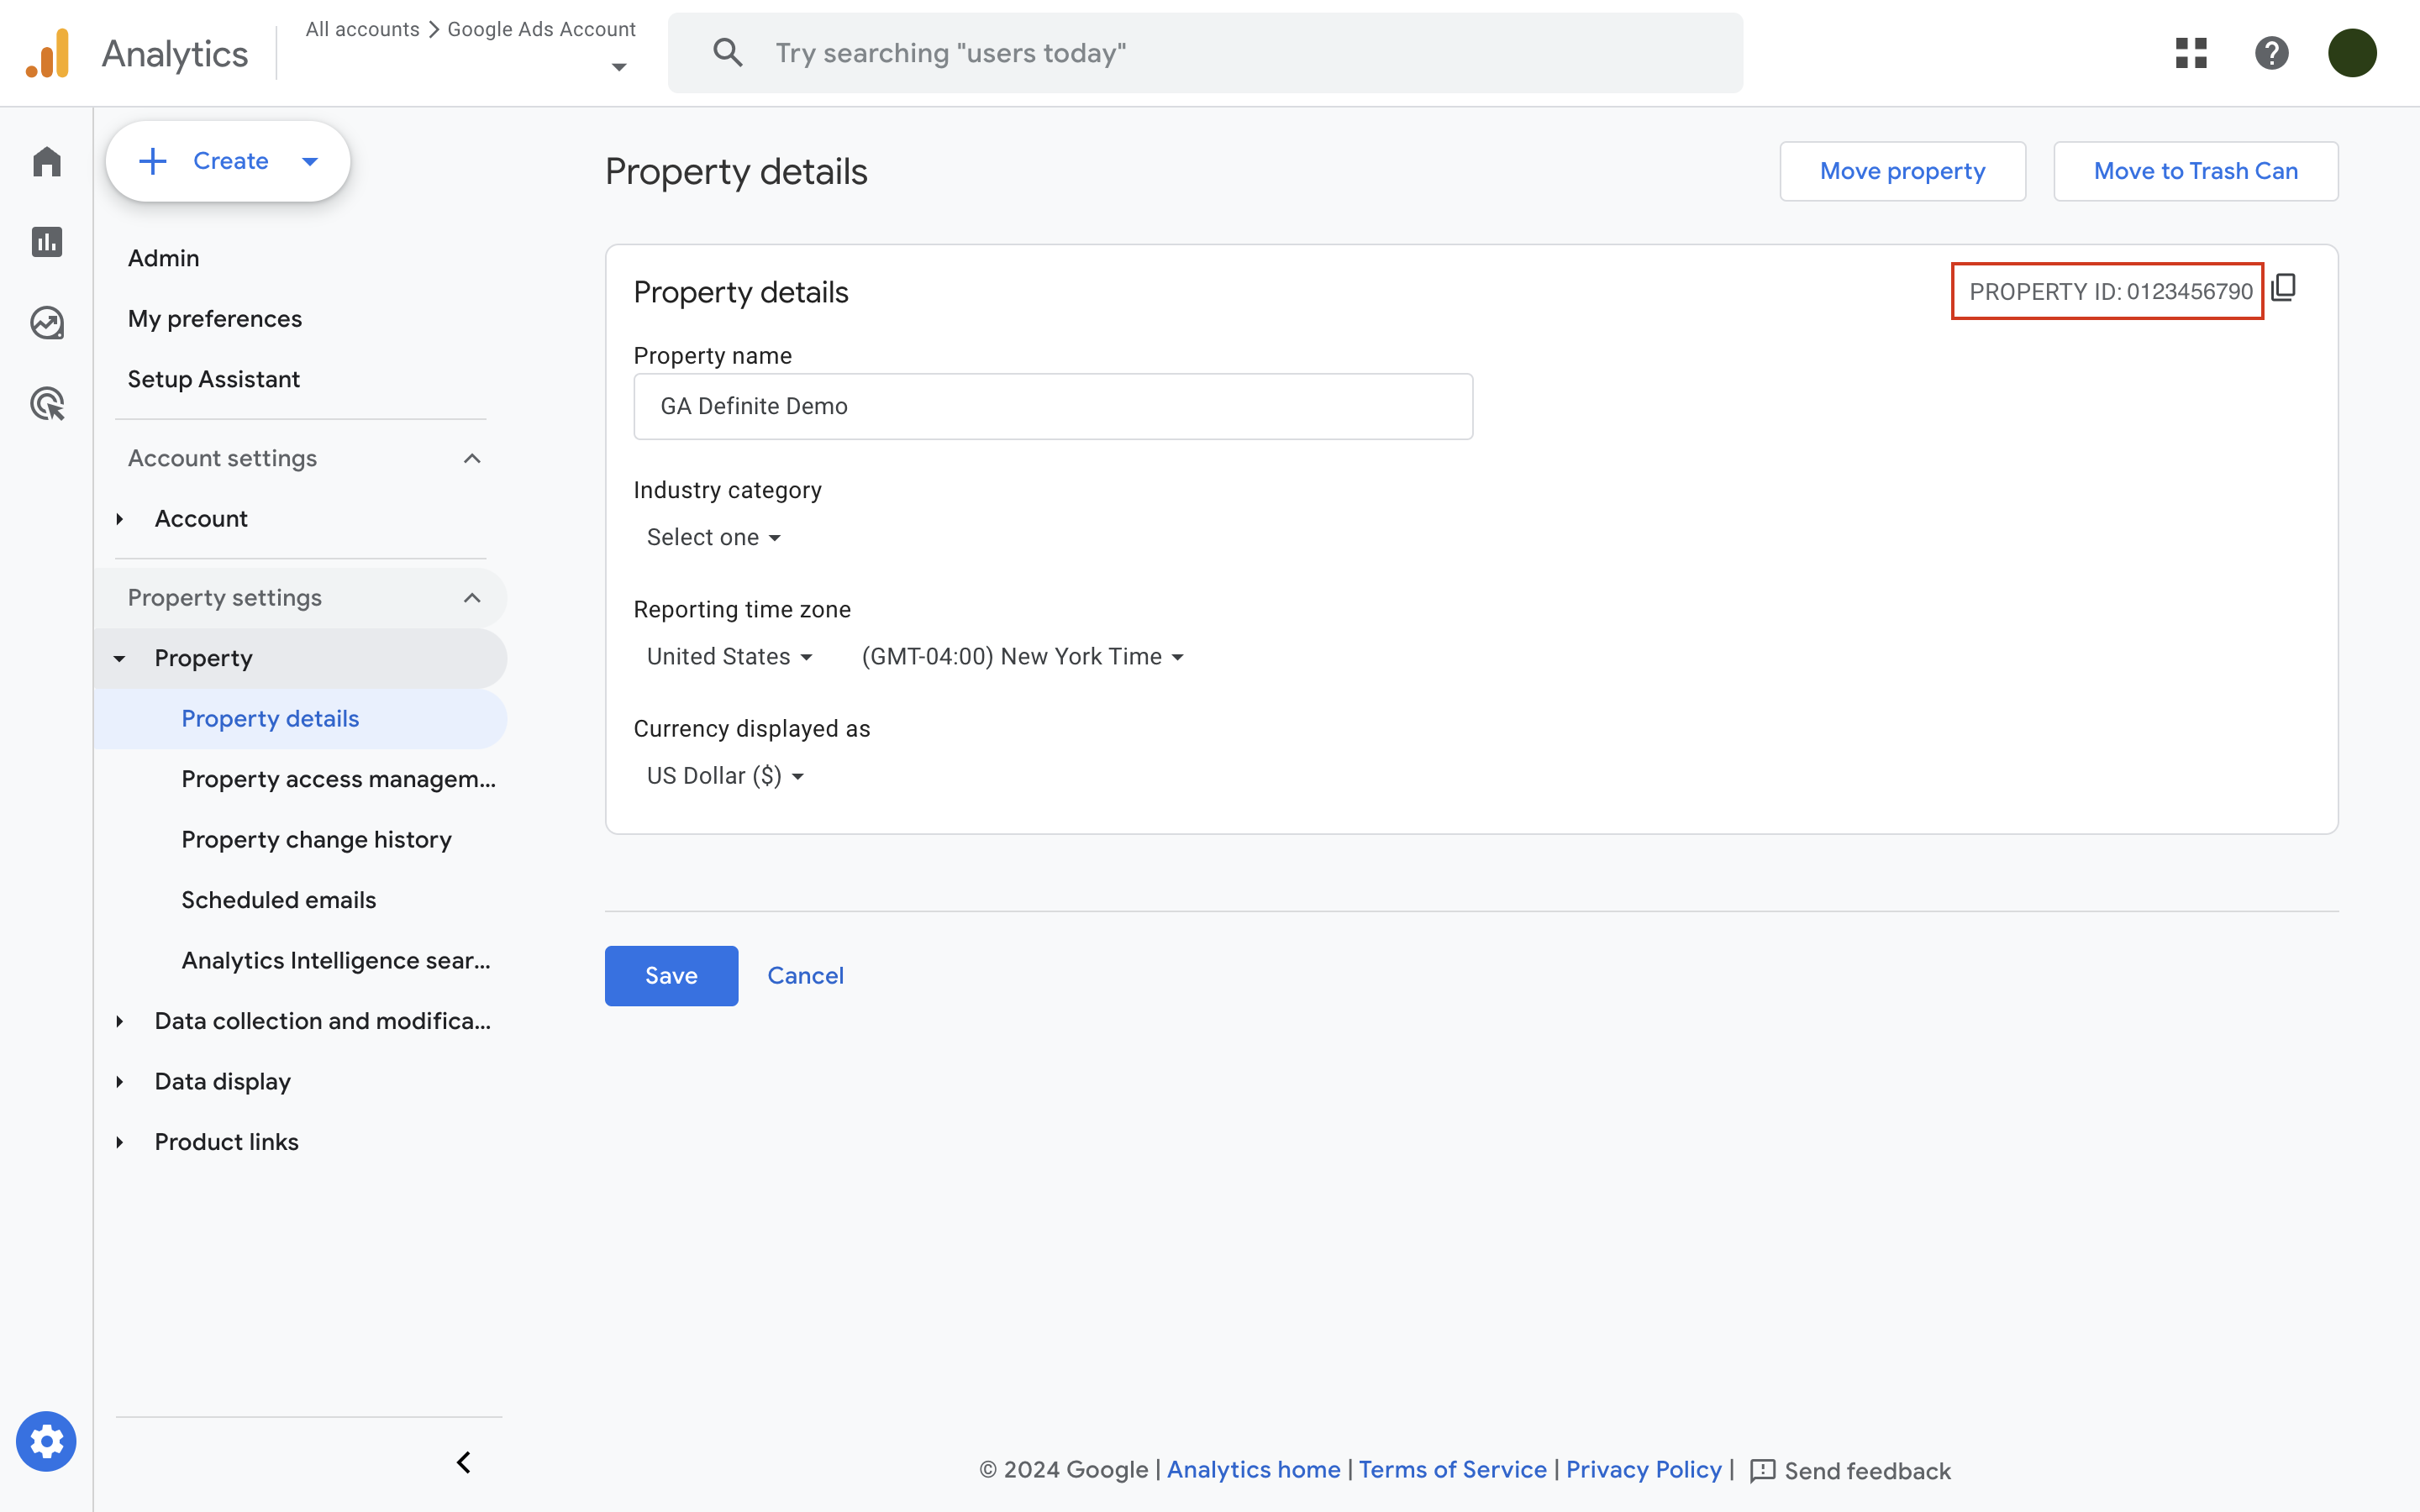Open Analytics Intelligence search history
Screen dimensions: 2420x1512
pos(336,961)
